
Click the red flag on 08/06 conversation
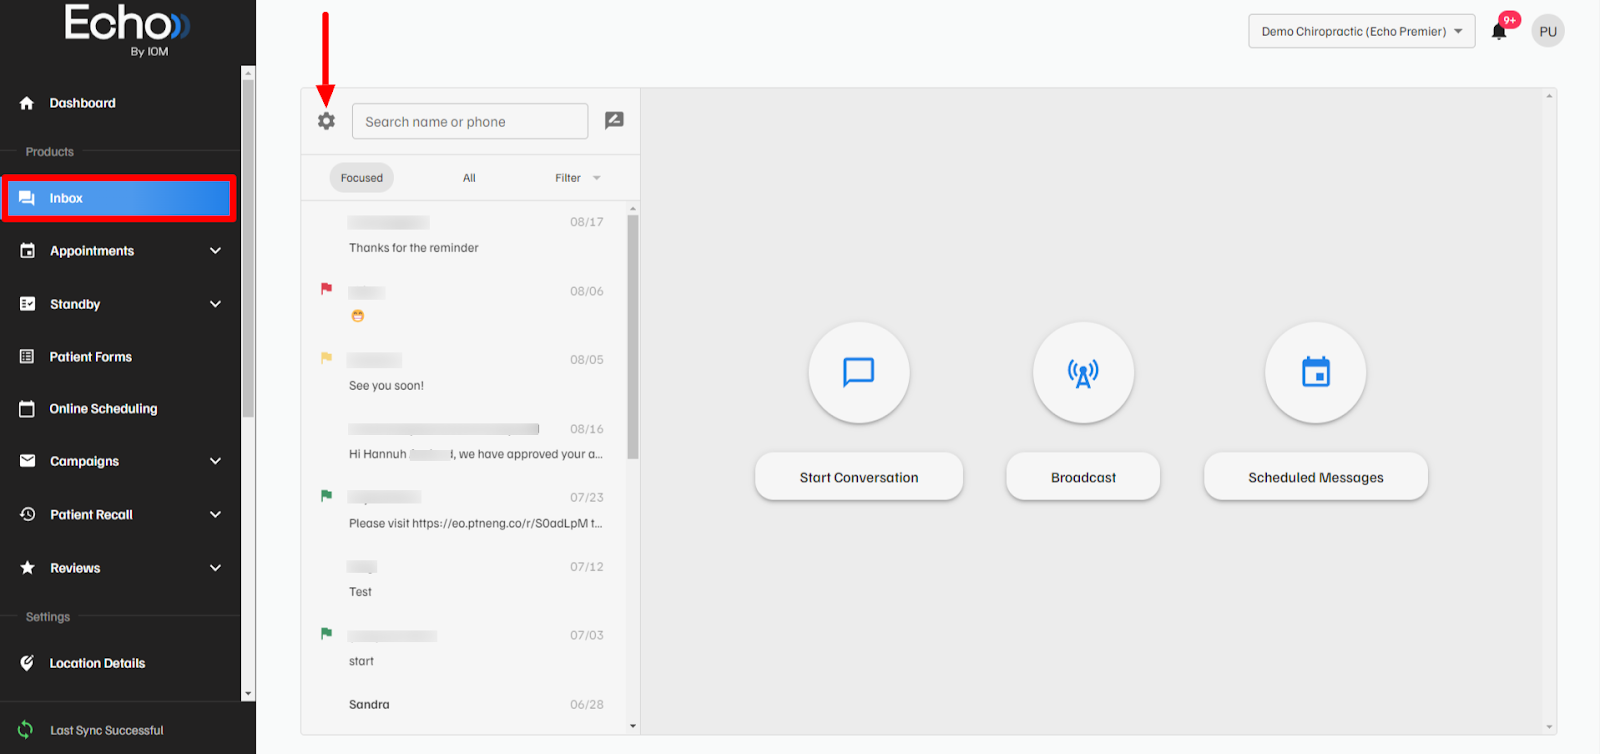tap(326, 288)
